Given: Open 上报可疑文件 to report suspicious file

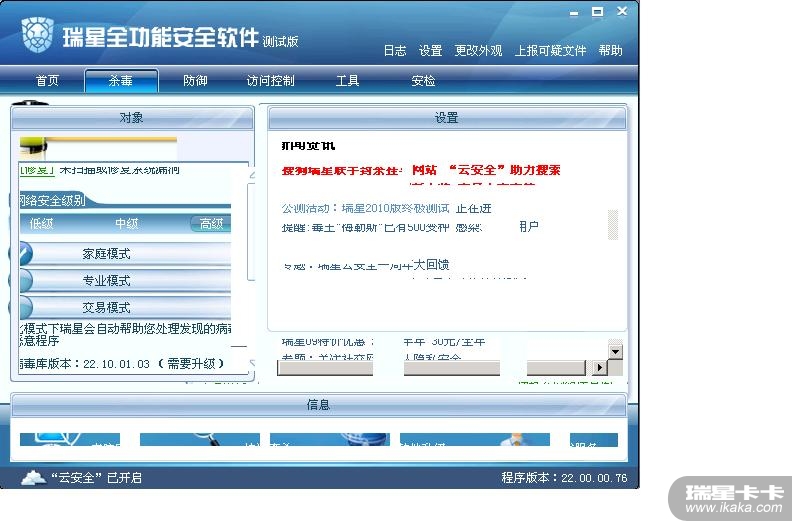Looking at the screenshot, I should pyautogui.click(x=551, y=51).
